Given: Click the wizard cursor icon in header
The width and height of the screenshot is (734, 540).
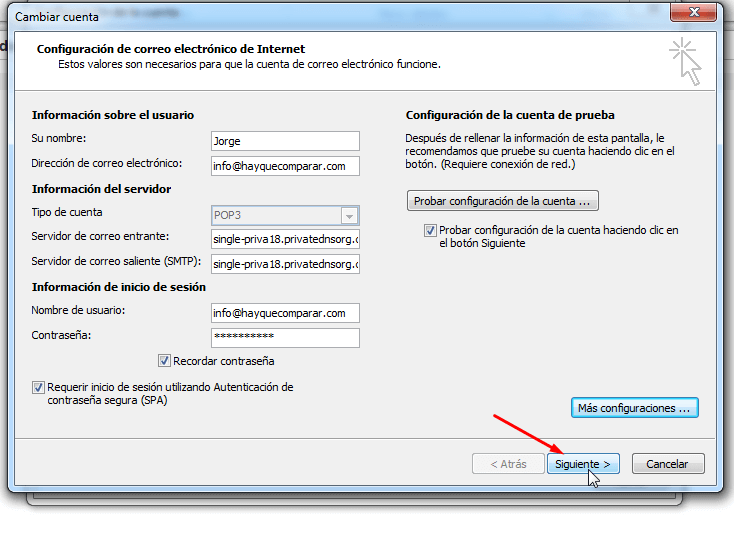Looking at the screenshot, I should 686,62.
